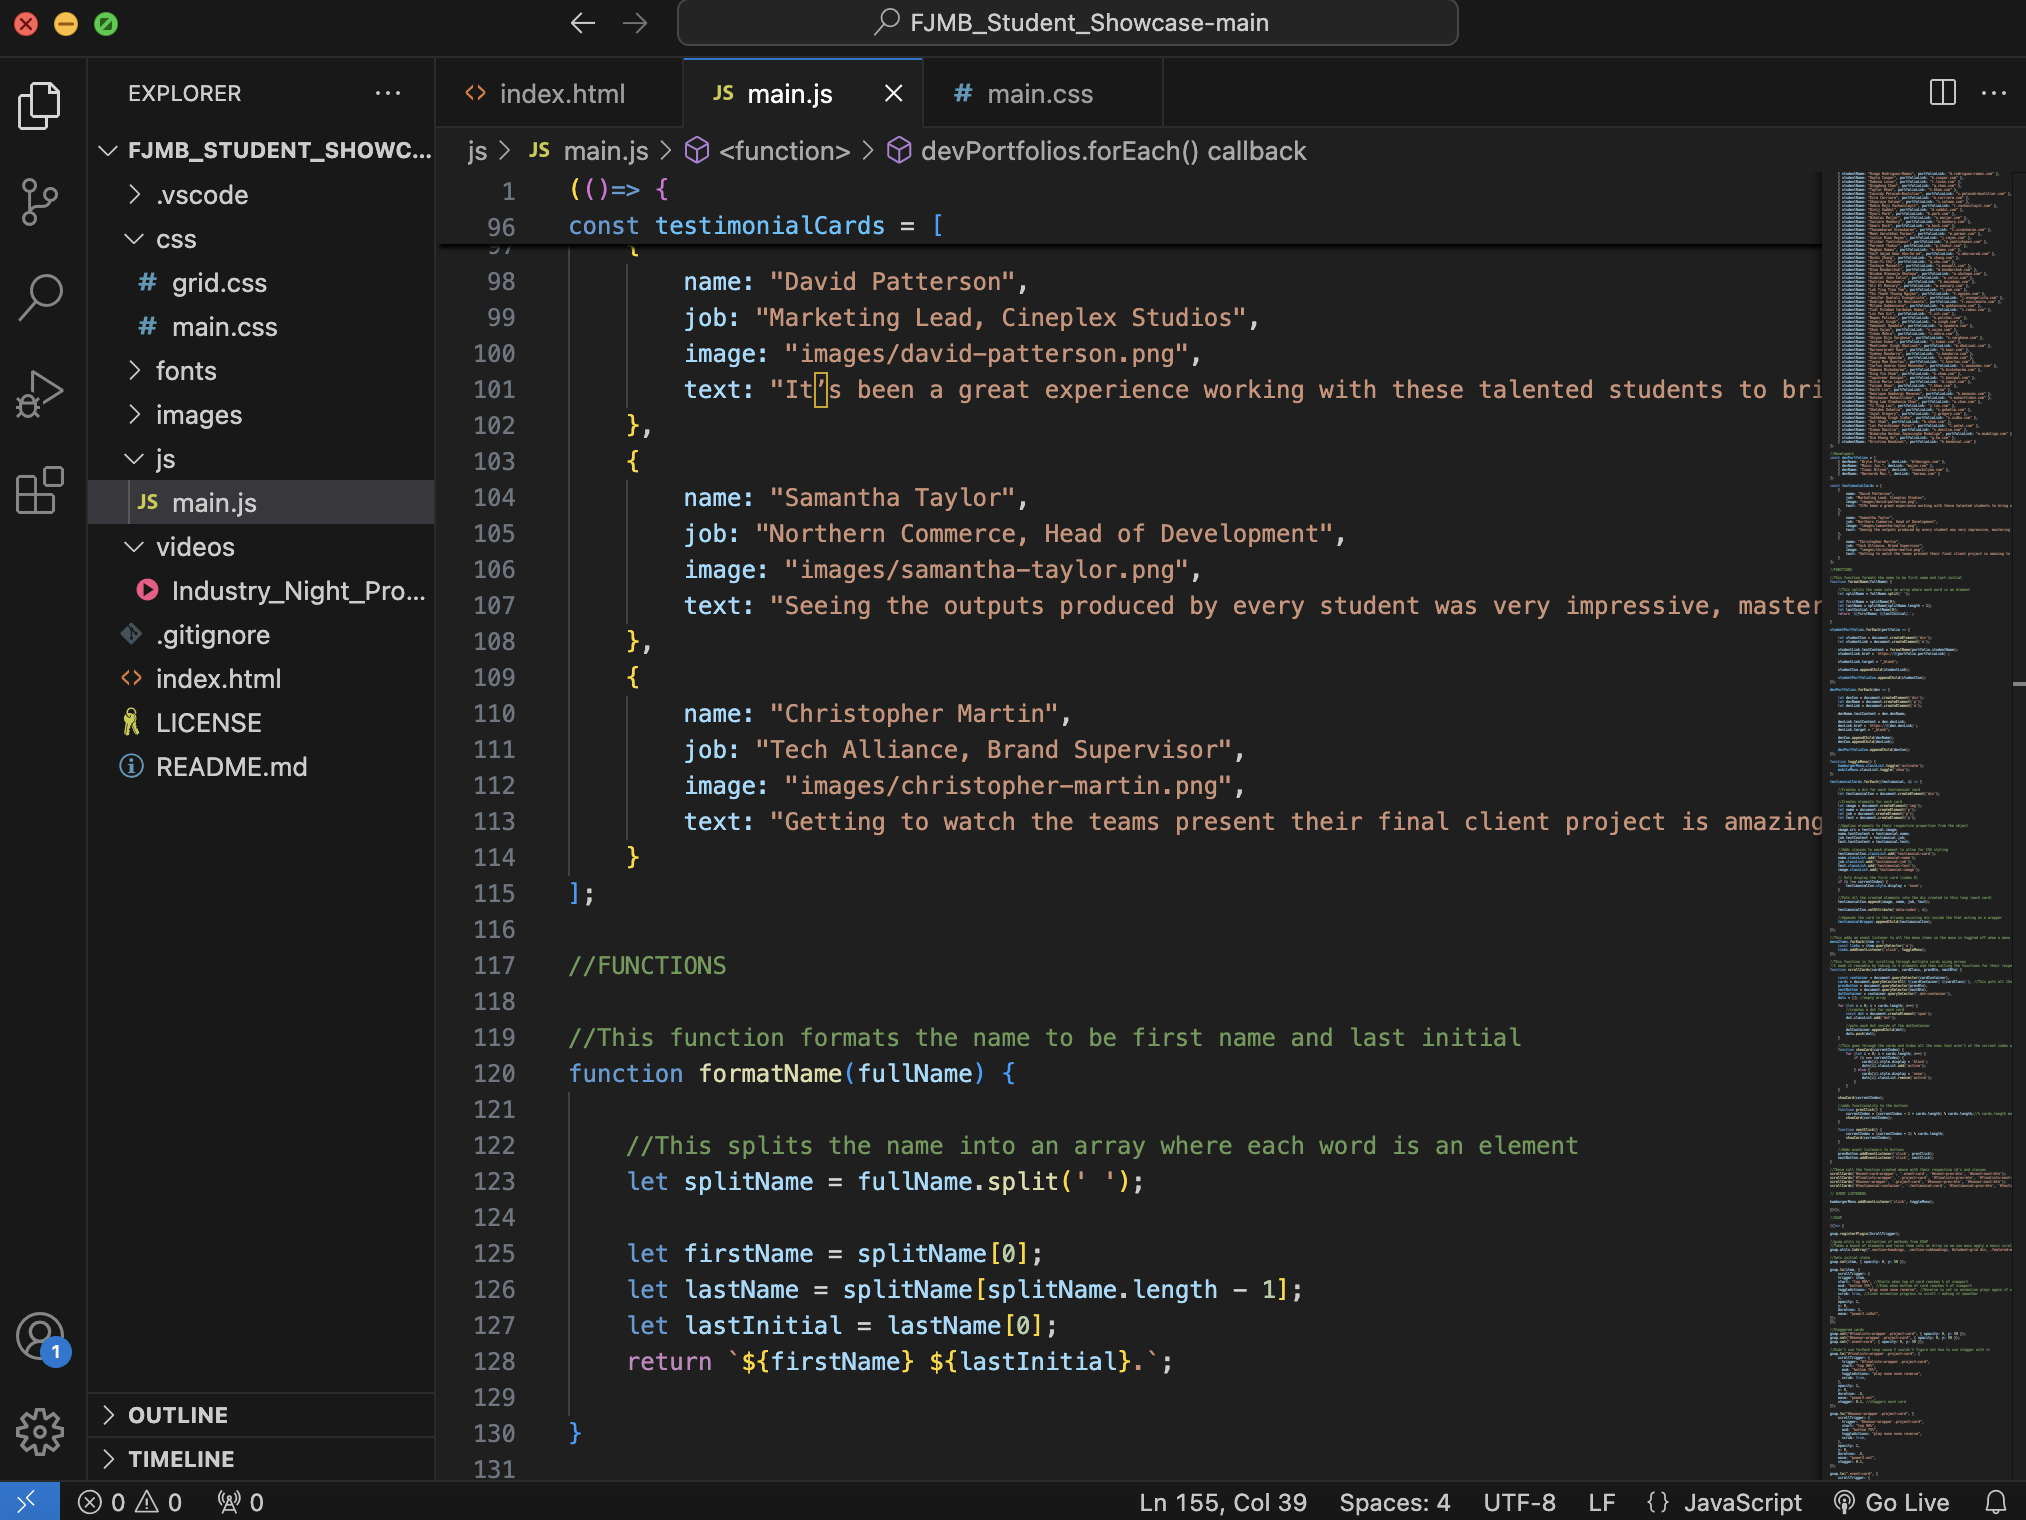Toggle the Explorer view icon

click(x=40, y=105)
